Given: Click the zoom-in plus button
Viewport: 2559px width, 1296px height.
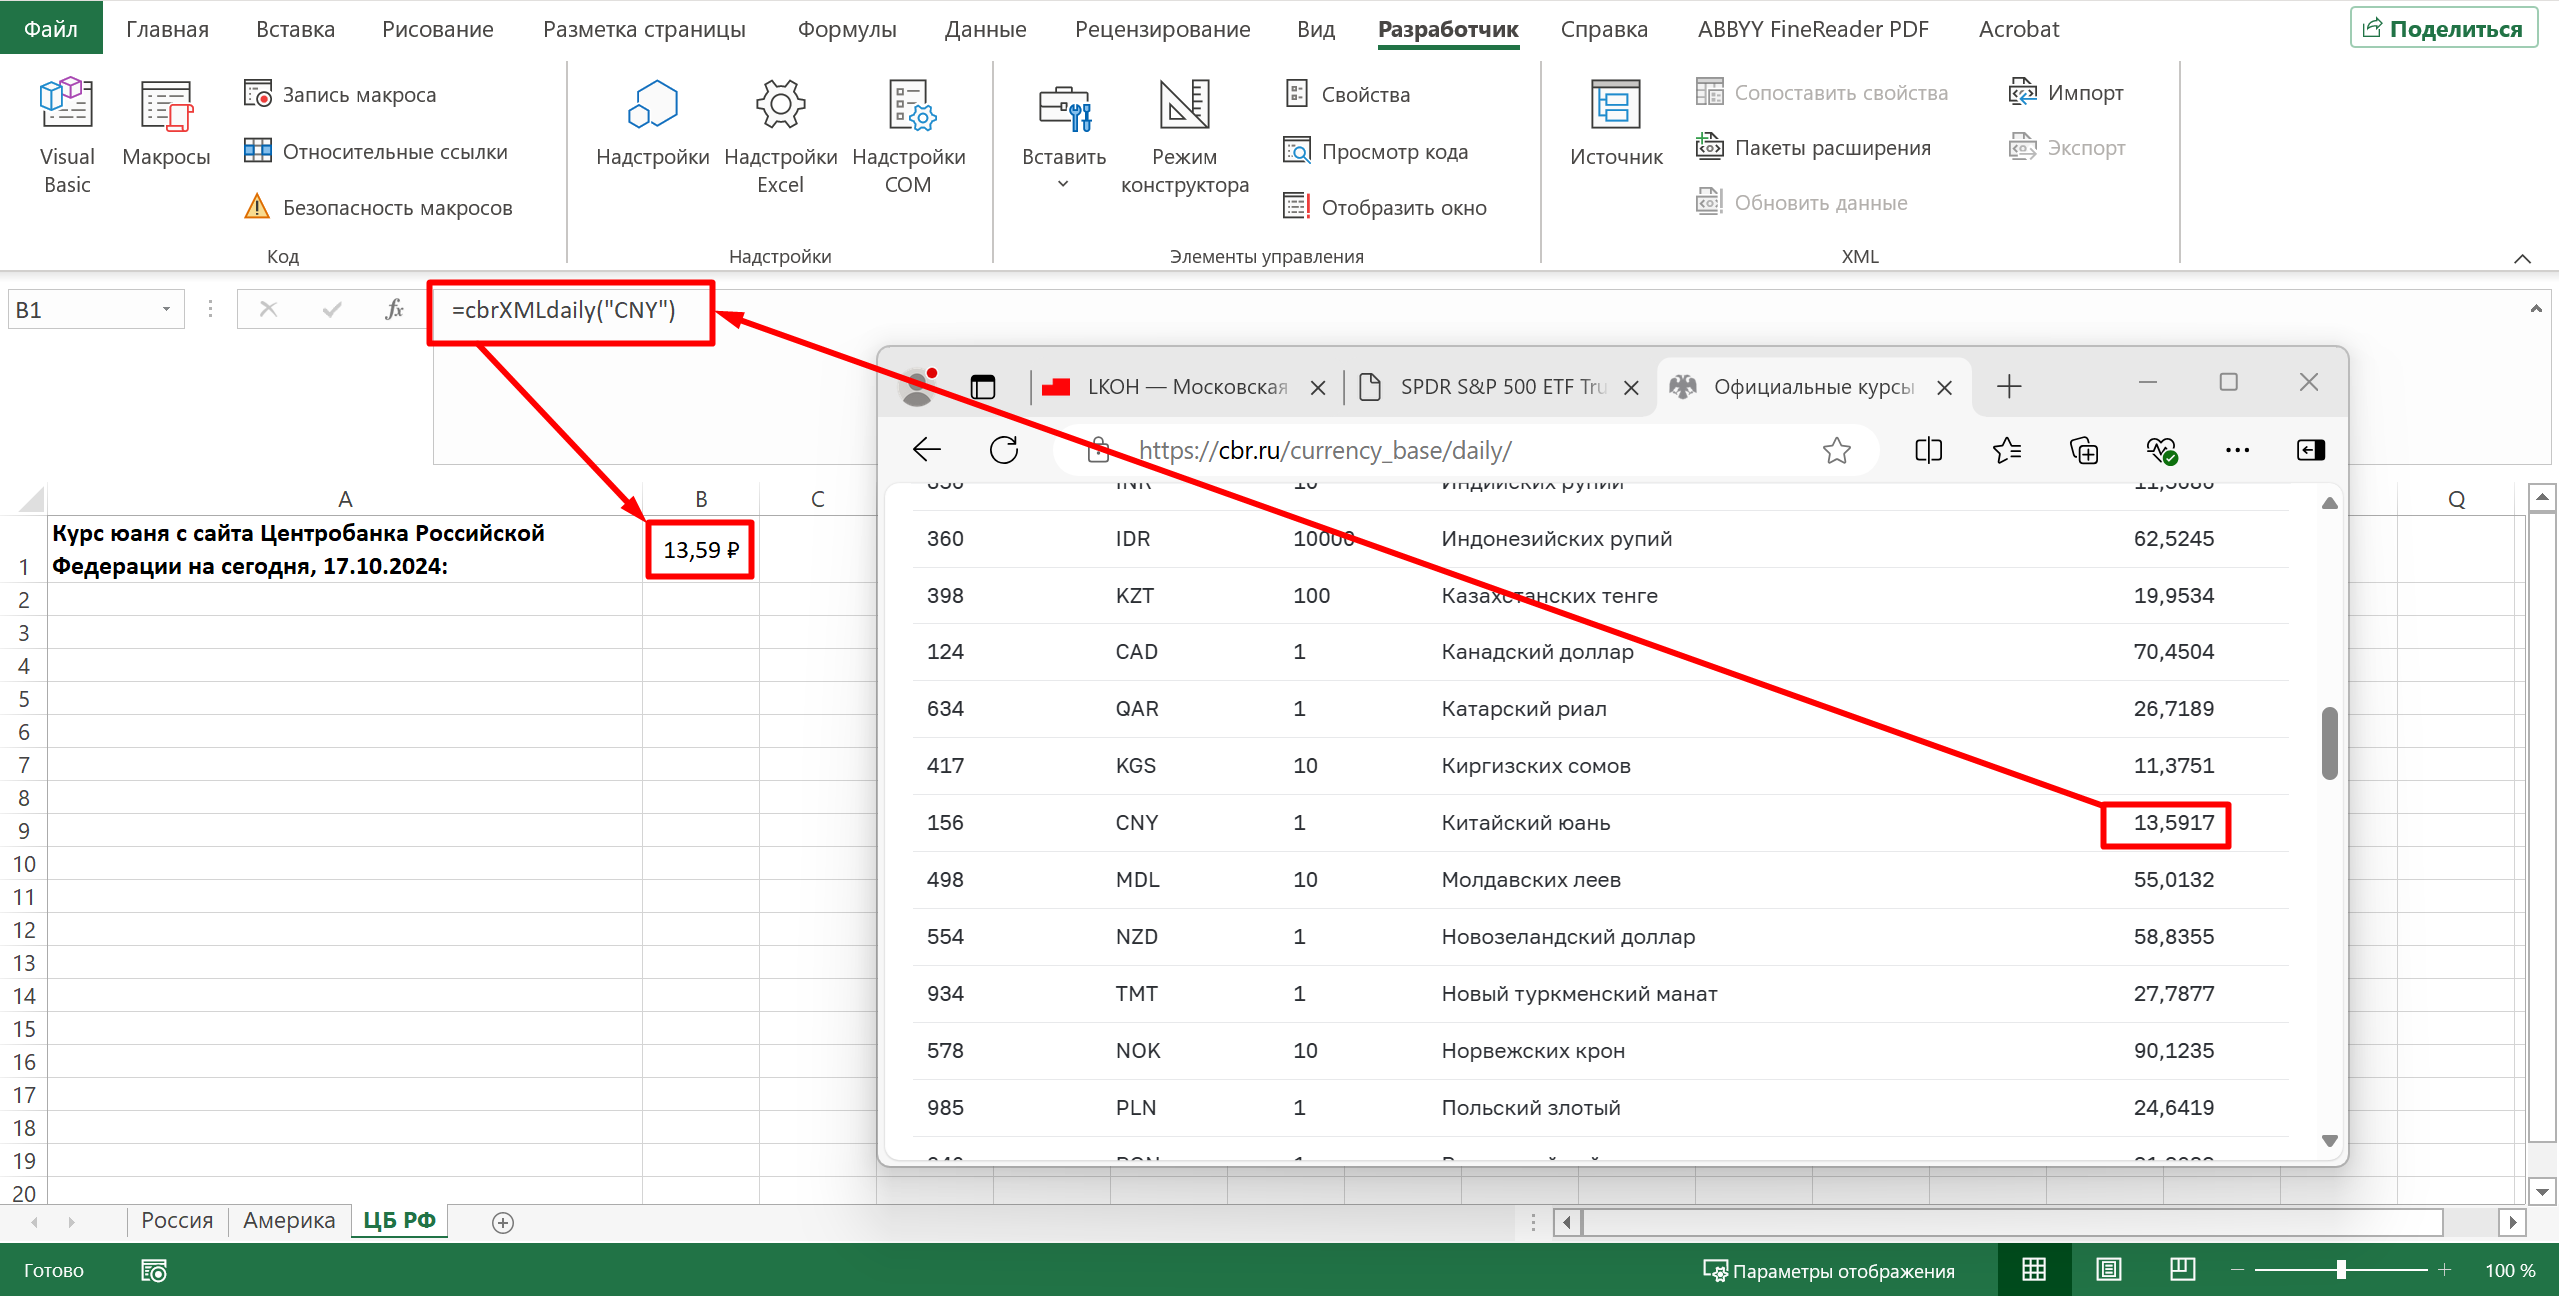Looking at the screenshot, I should tap(2443, 1270).
